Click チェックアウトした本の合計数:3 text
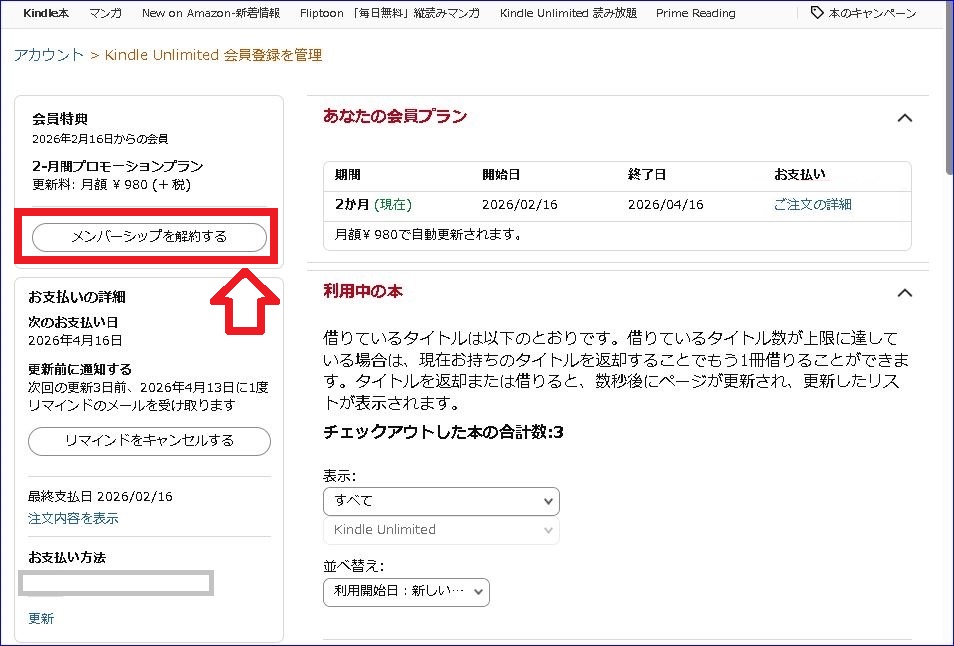 (x=443, y=432)
